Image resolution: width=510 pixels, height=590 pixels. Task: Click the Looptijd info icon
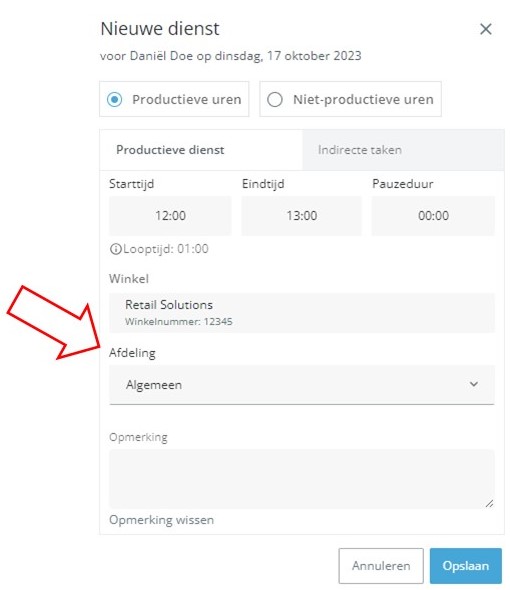116,249
